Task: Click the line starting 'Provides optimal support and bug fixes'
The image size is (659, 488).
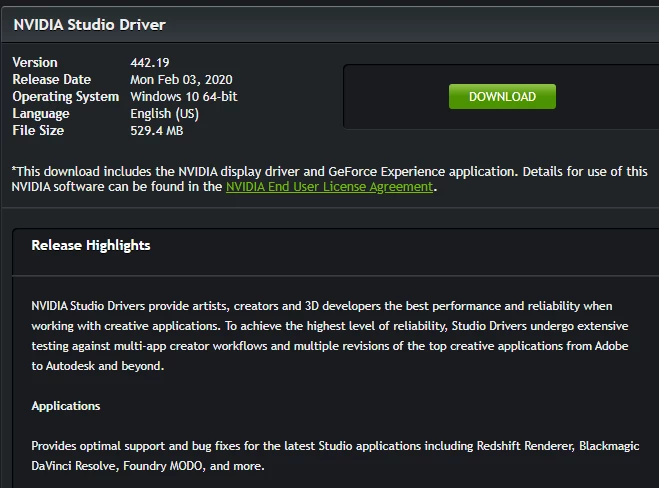Action: point(335,446)
